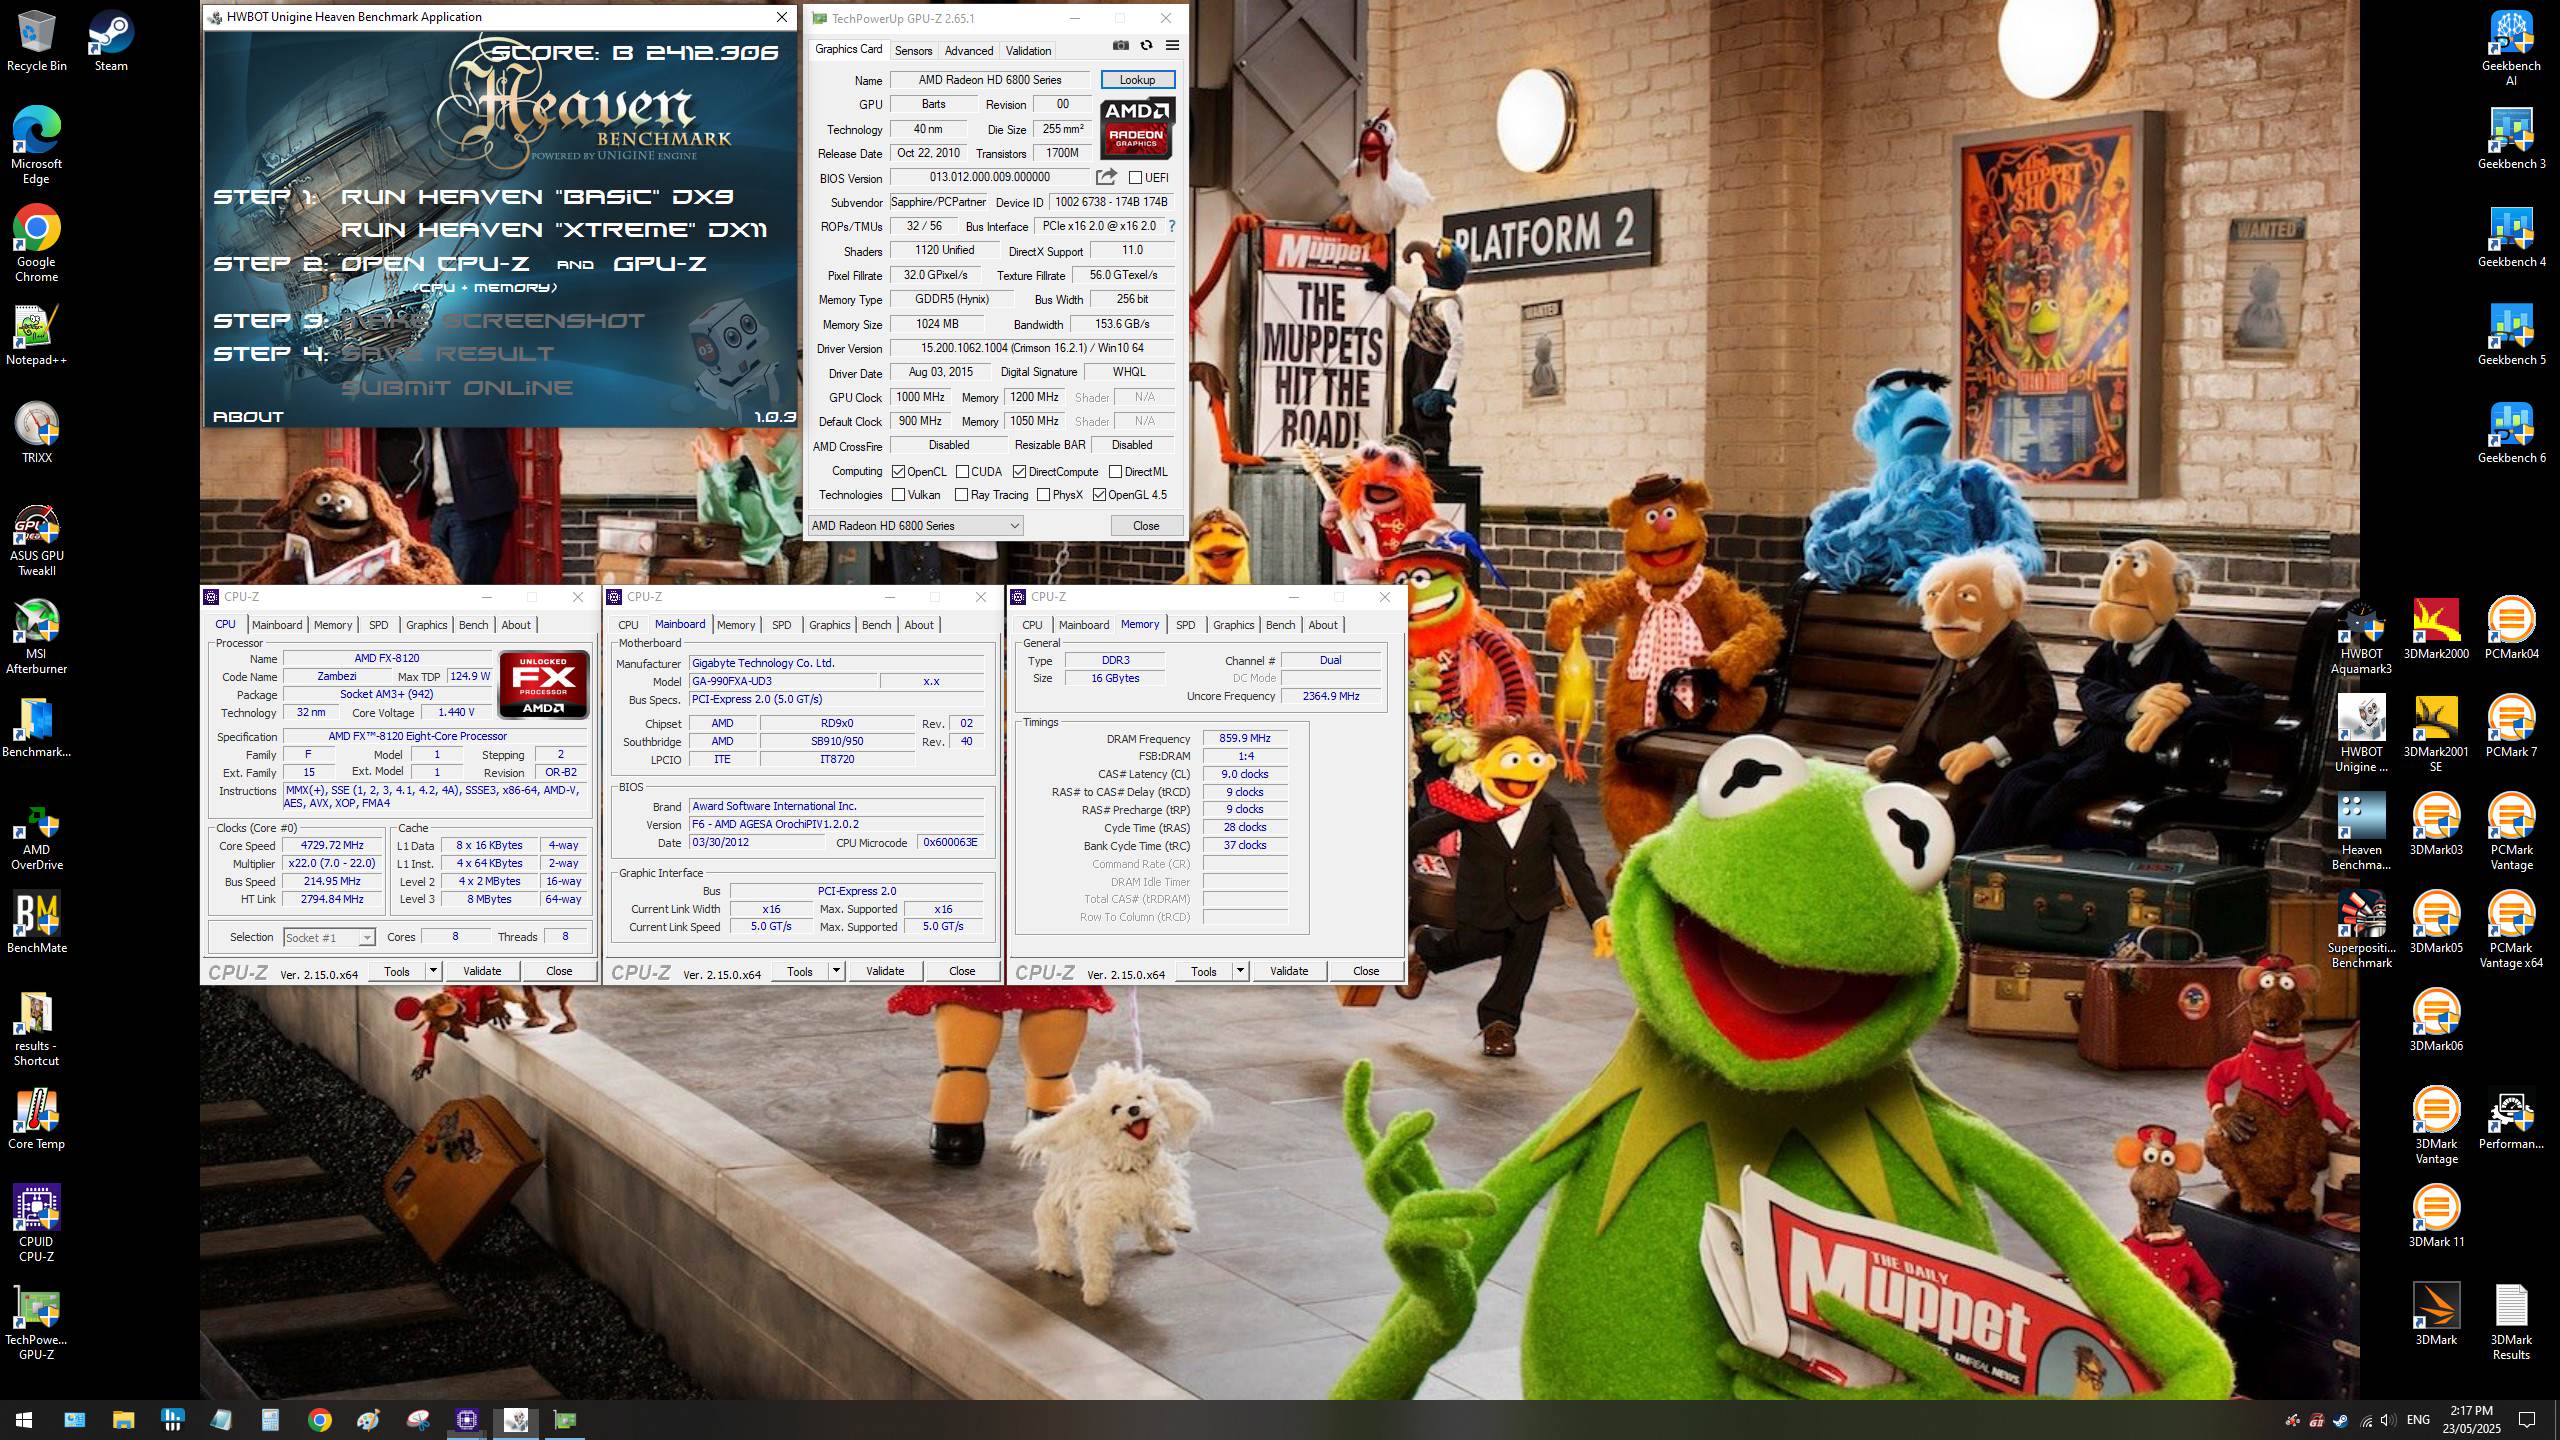Open the TechPowerUp GPU-Z desktop icon

click(x=37, y=1322)
